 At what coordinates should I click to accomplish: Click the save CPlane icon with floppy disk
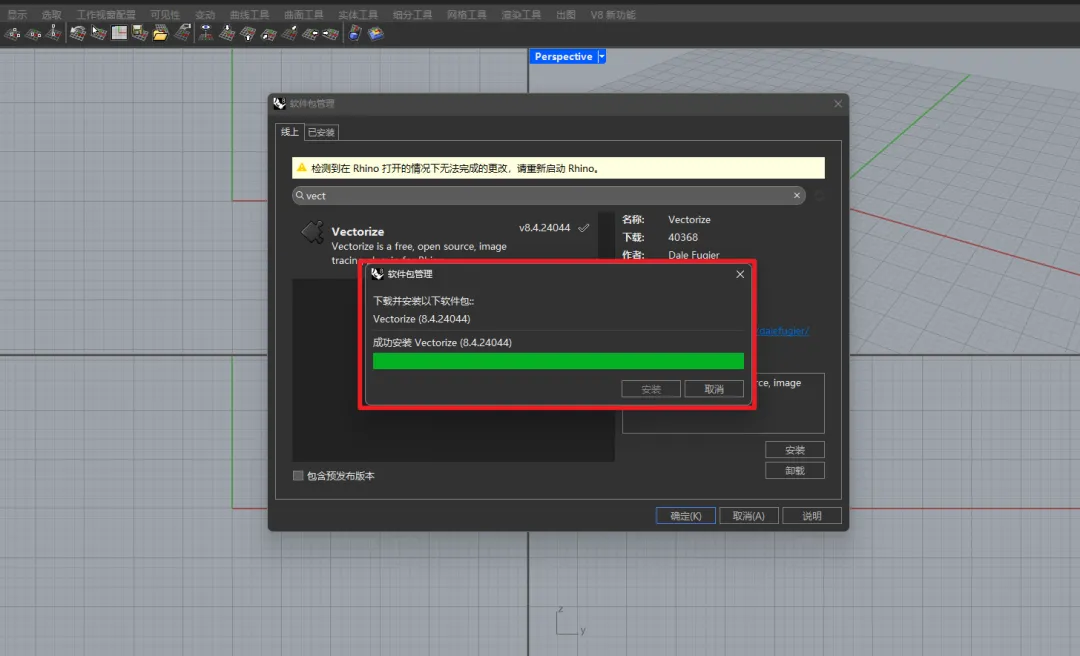coord(140,33)
